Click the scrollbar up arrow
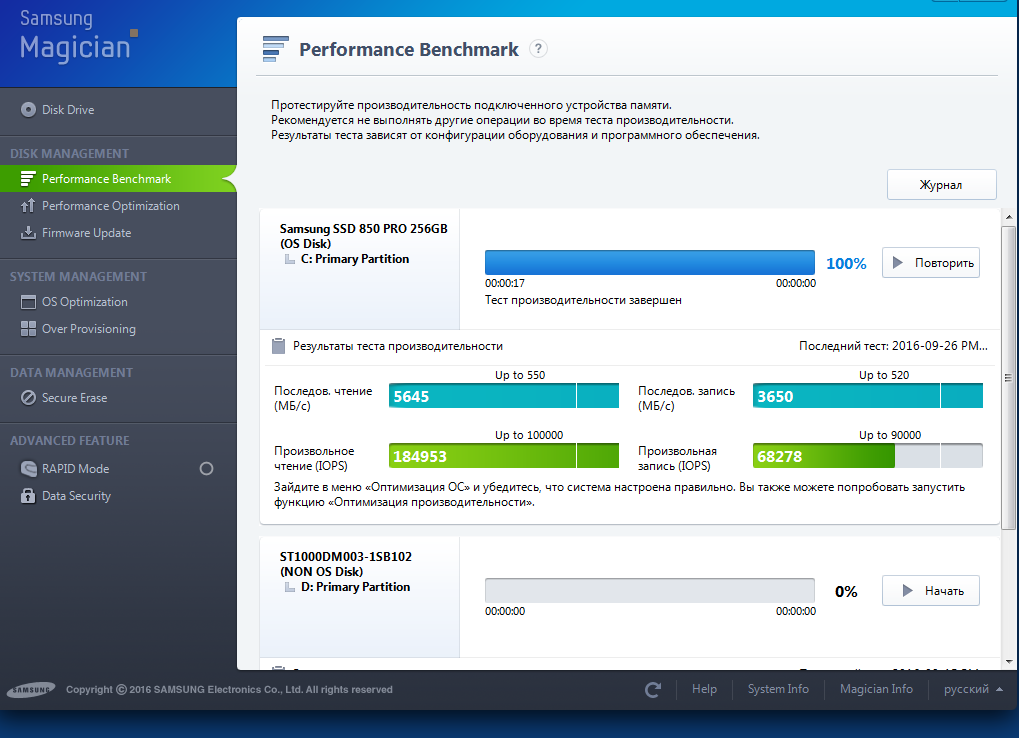Image resolution: width=1019 pixels, height=738 pixels. (x=1009, y=217)
